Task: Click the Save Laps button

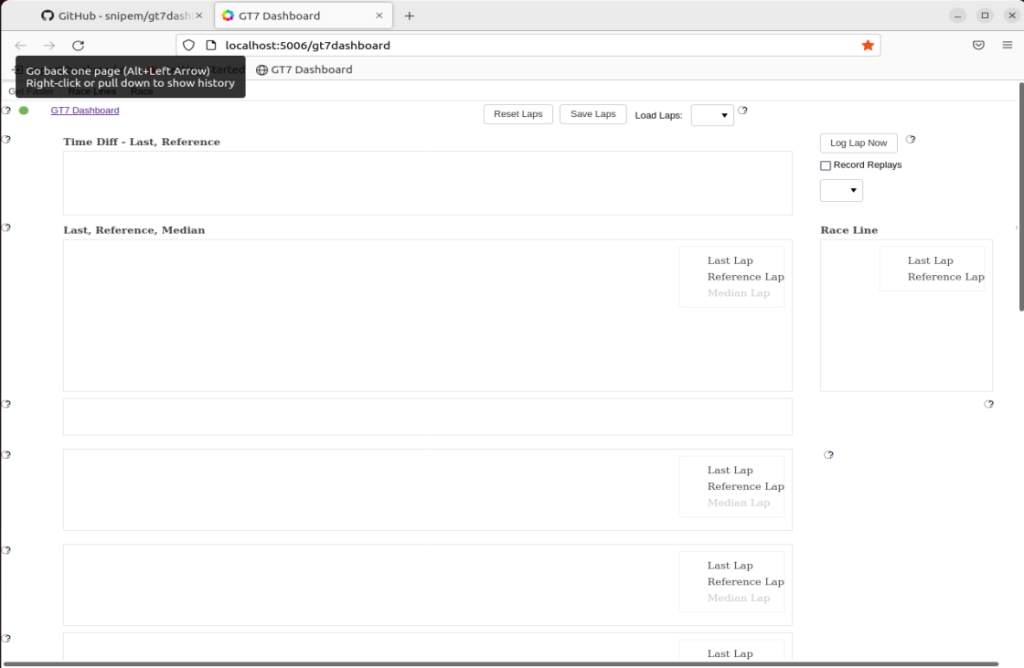Action: tap(593, 114)
